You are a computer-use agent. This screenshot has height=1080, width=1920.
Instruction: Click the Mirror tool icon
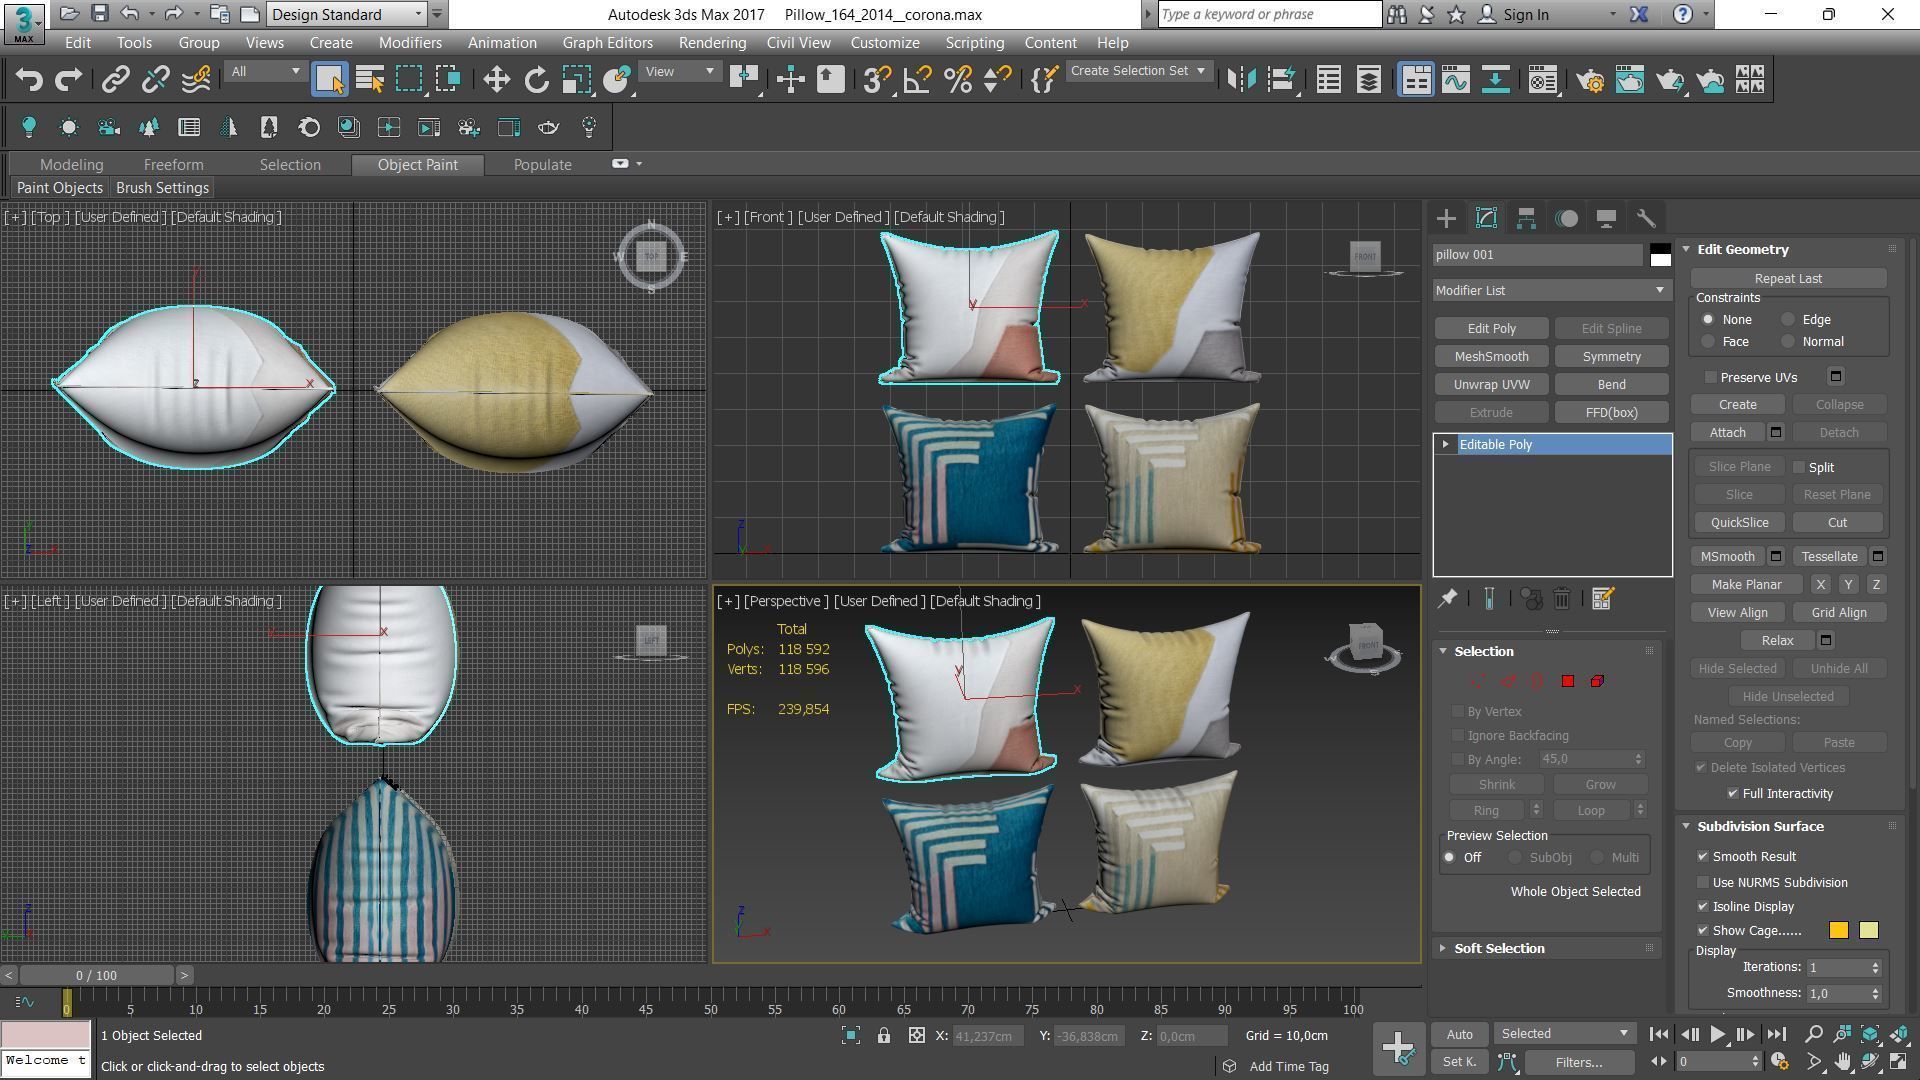(x=1241, y=80)
